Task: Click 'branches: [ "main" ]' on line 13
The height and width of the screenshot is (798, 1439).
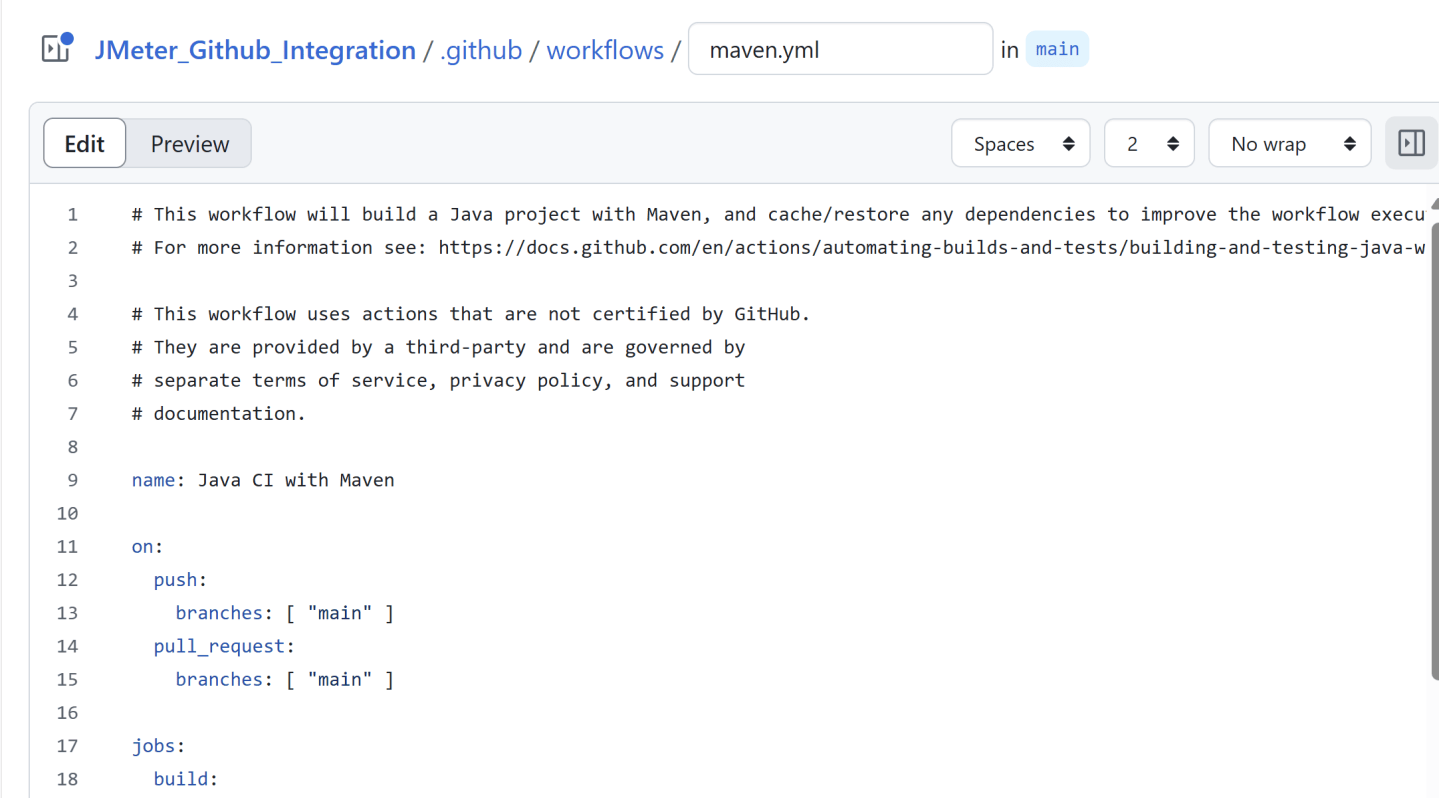Action: click(x=285, y=613)
